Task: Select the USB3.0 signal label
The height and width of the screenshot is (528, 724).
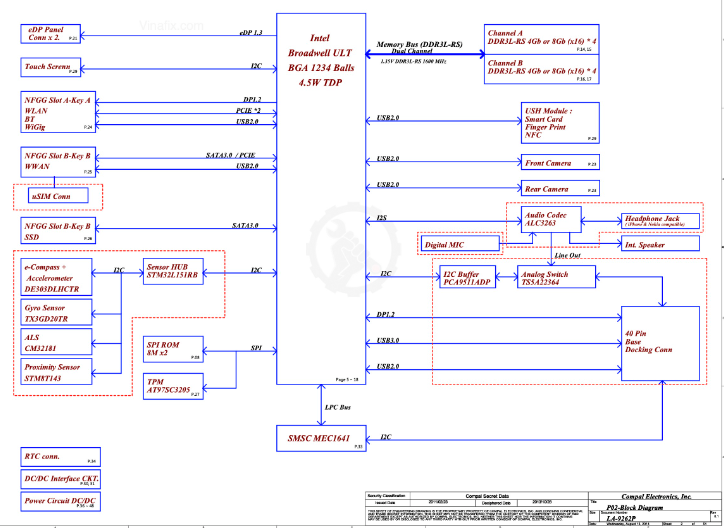Action: tap(388, 341)
